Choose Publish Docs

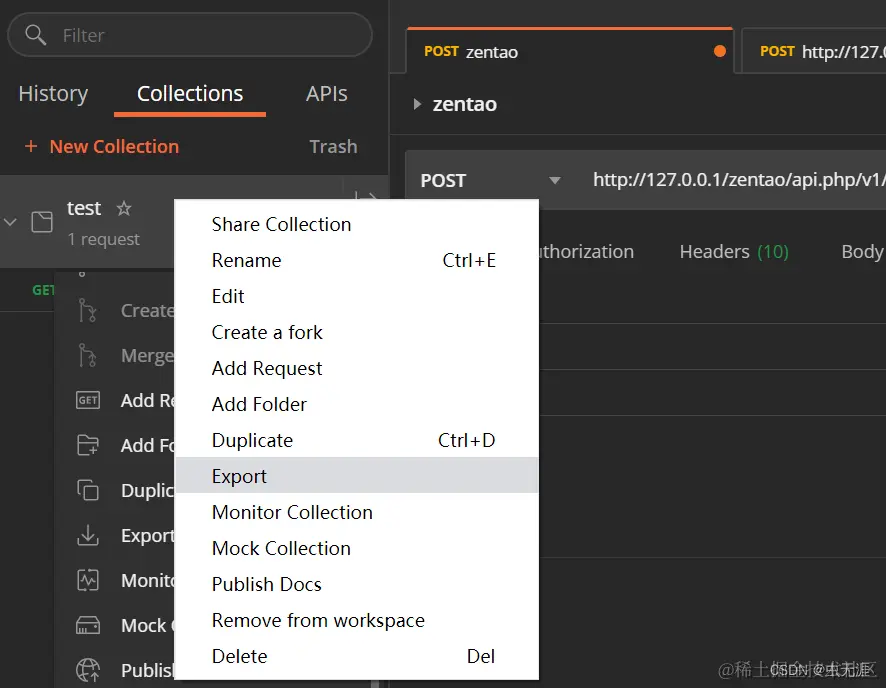point(357,585)
